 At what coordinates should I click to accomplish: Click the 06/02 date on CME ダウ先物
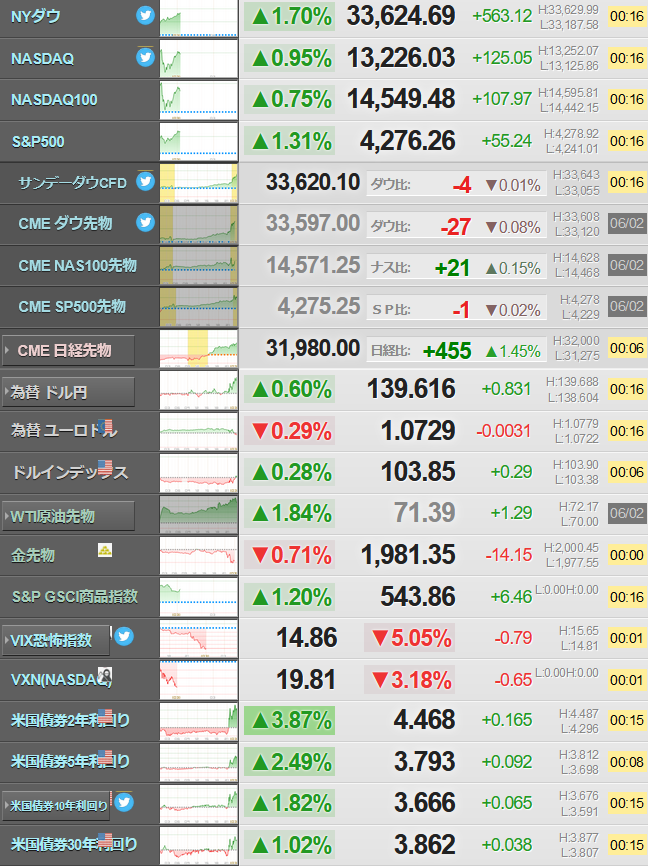click(x=626, y=223)
